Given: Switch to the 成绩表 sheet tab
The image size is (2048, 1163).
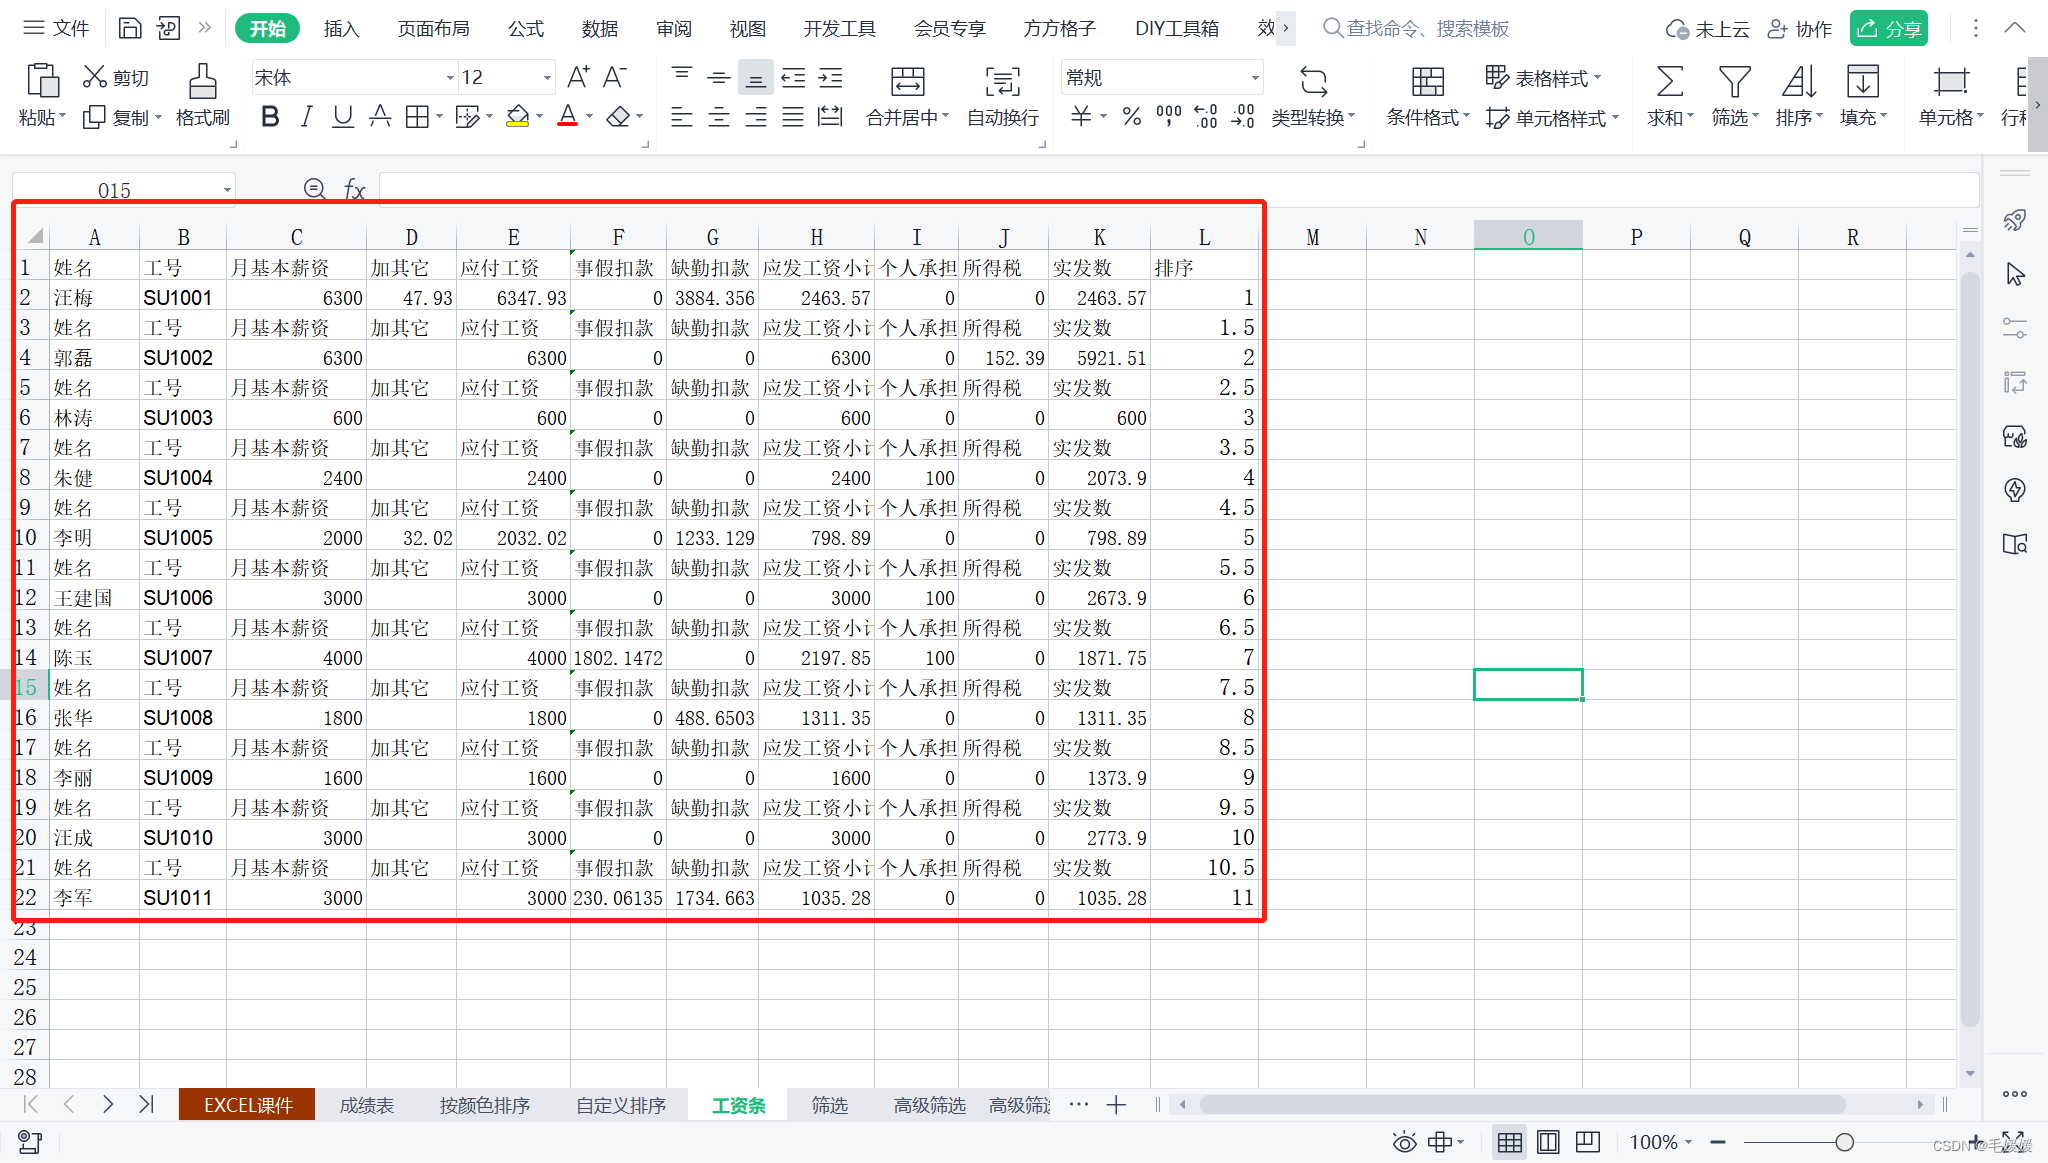Looking at the screenshot, I should coord(367,1105).
